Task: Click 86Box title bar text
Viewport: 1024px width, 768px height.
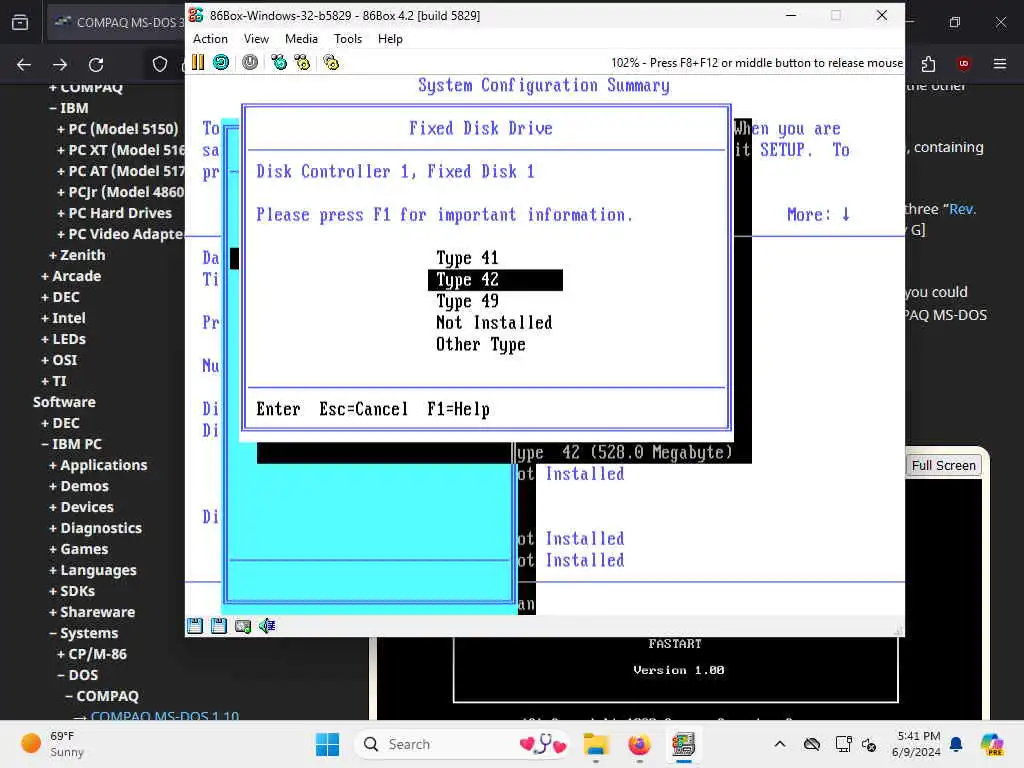Action: (x=345, y=15)
